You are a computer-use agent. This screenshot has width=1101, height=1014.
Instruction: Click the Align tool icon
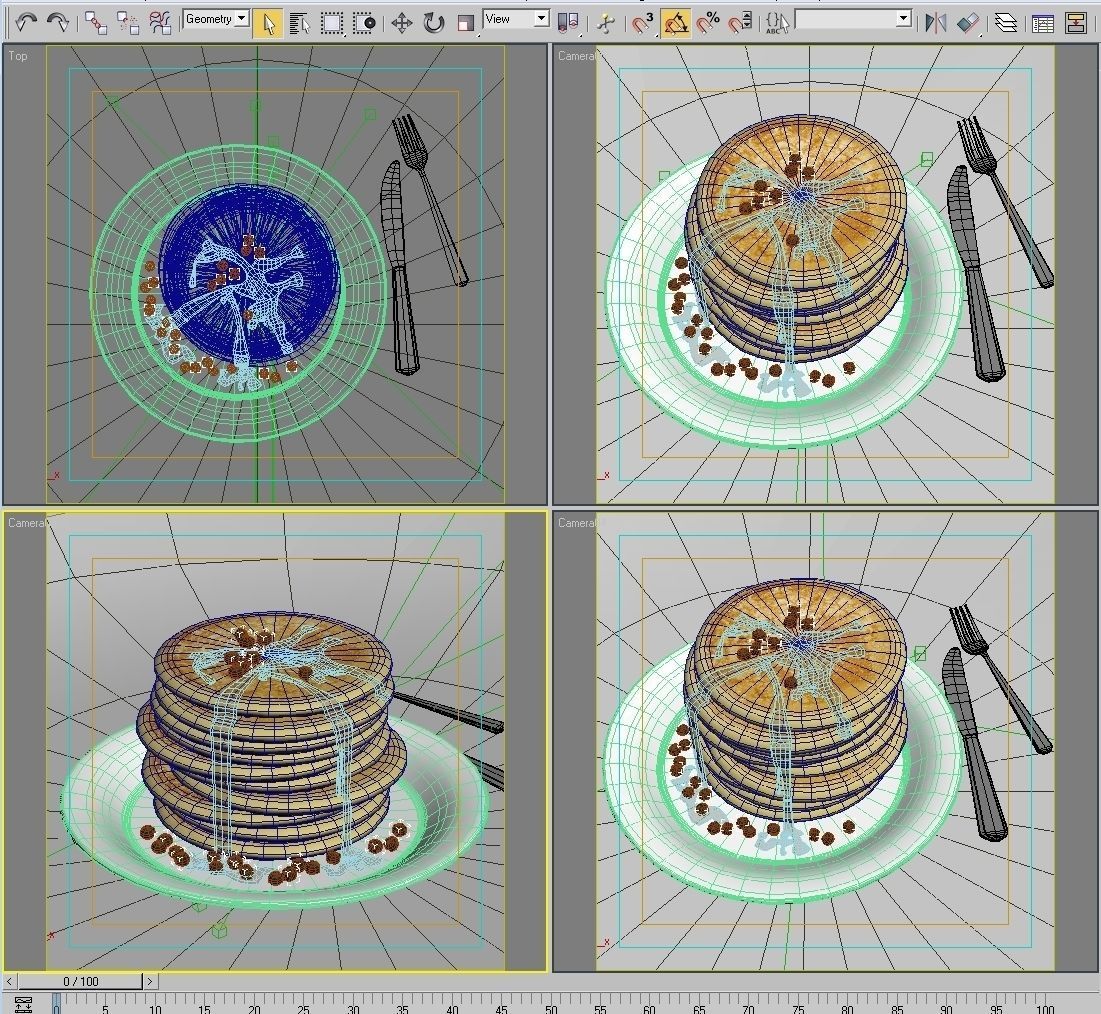[x=968, y=24]
